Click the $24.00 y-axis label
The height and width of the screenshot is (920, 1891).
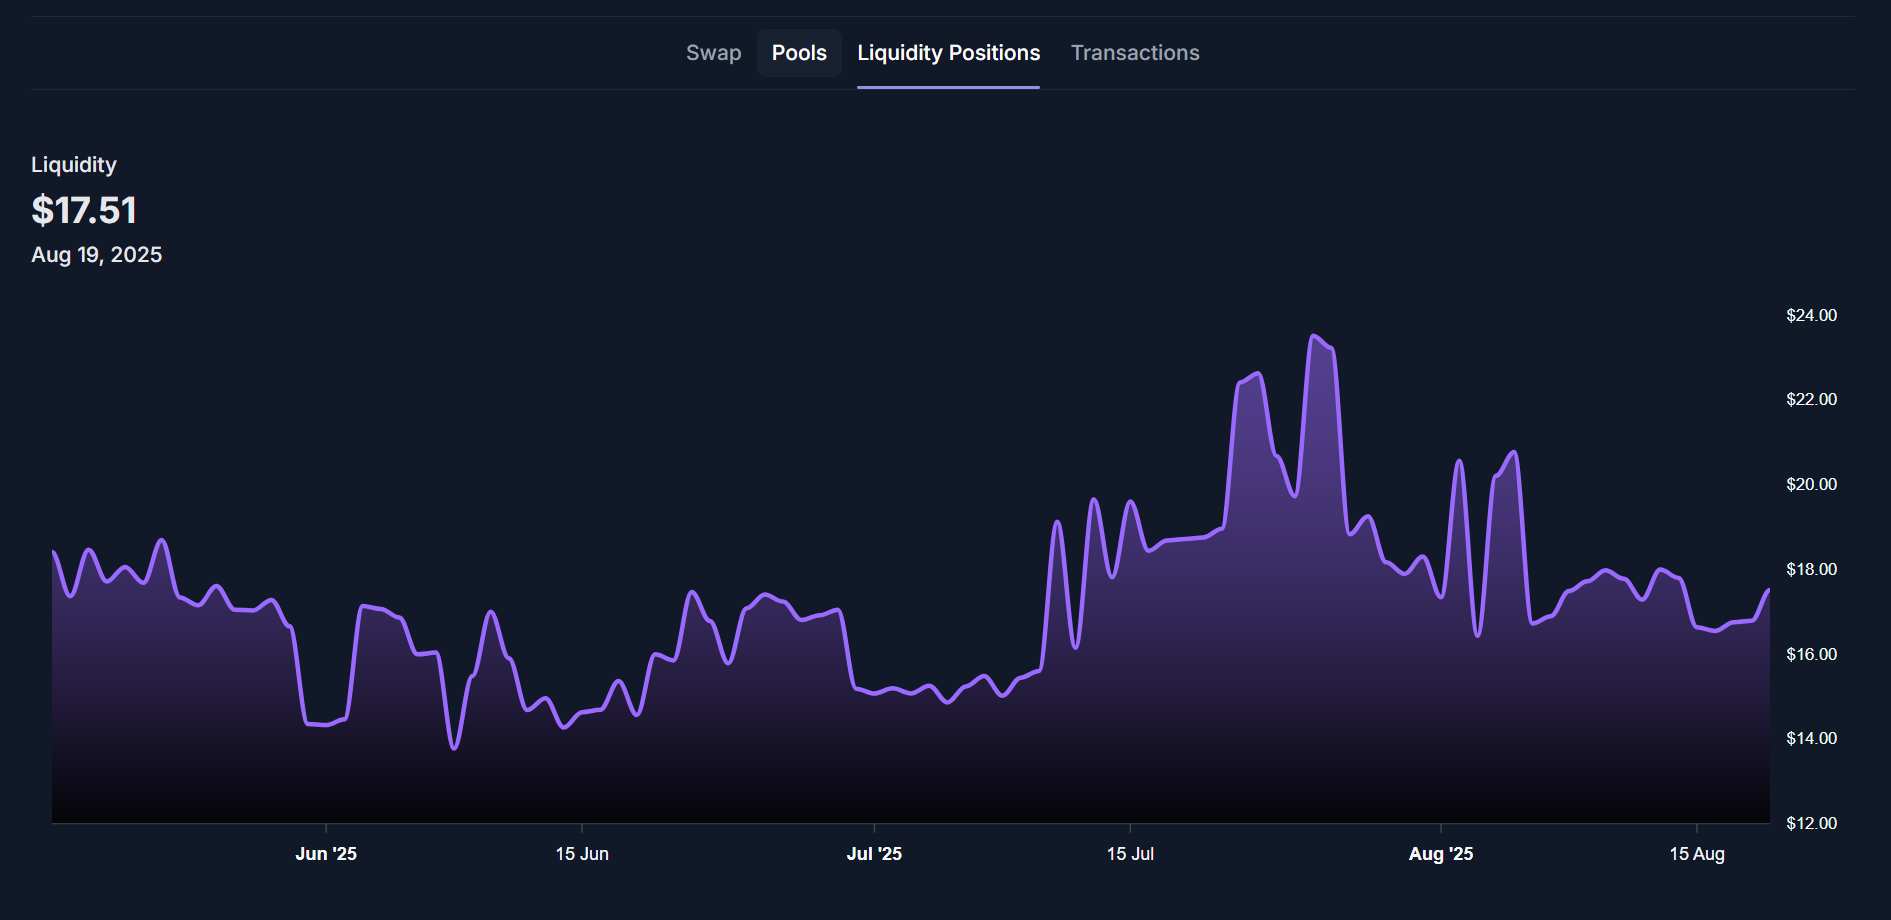[x=1811, y=316]
